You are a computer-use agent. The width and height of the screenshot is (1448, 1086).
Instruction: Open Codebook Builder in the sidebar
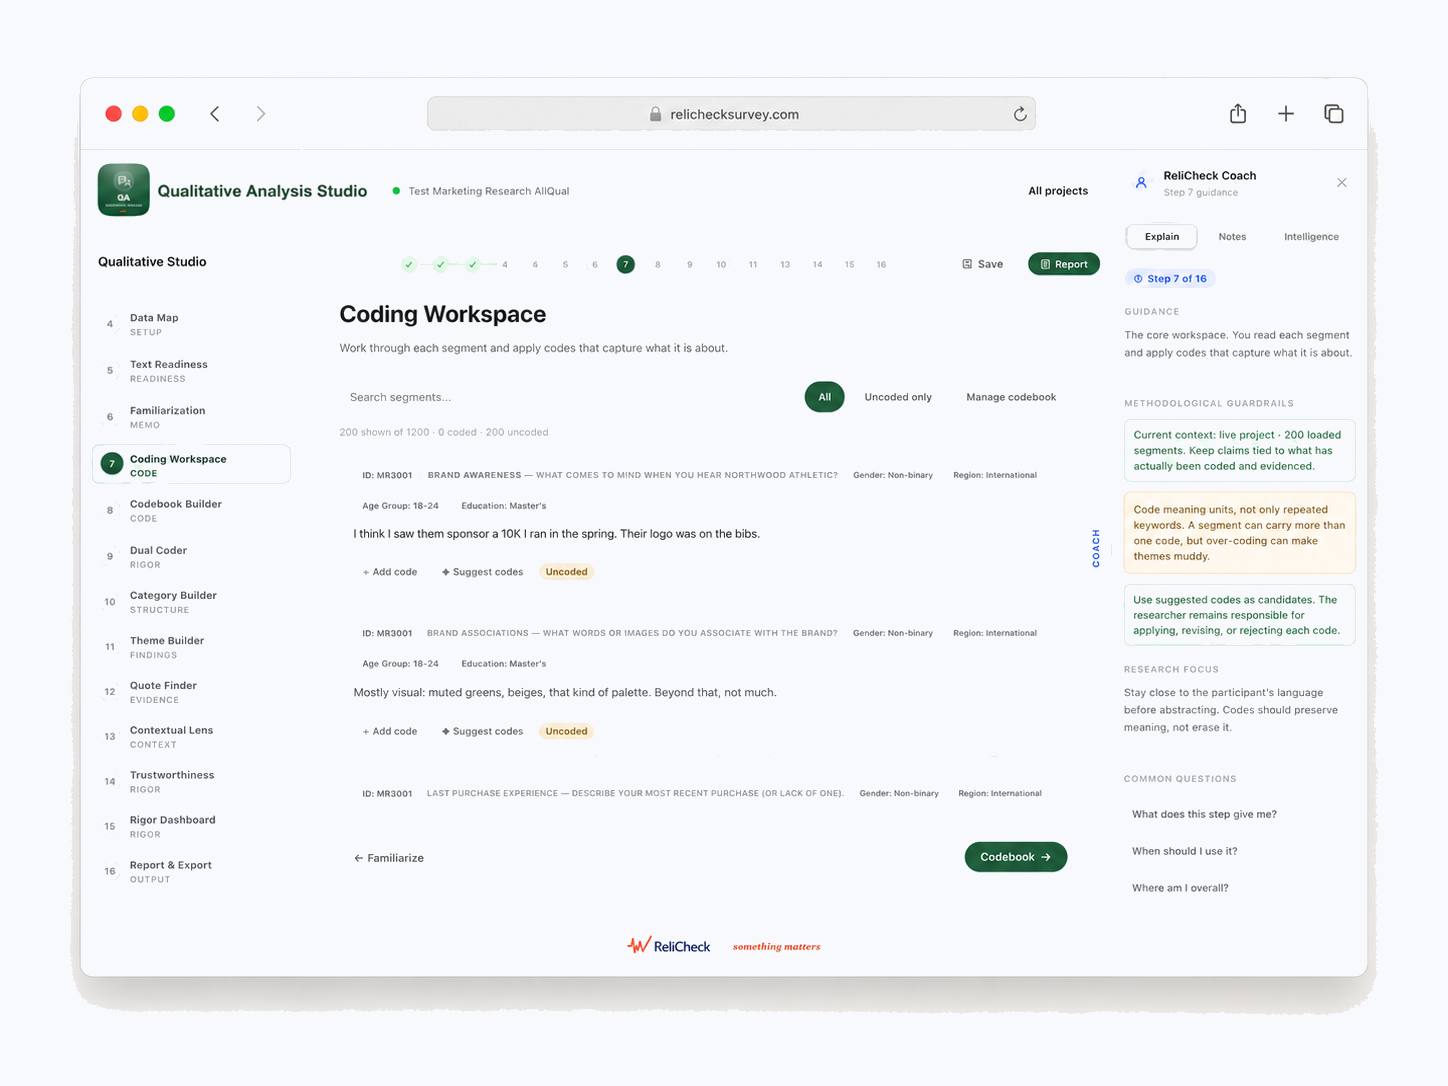[x=191, y=511]
